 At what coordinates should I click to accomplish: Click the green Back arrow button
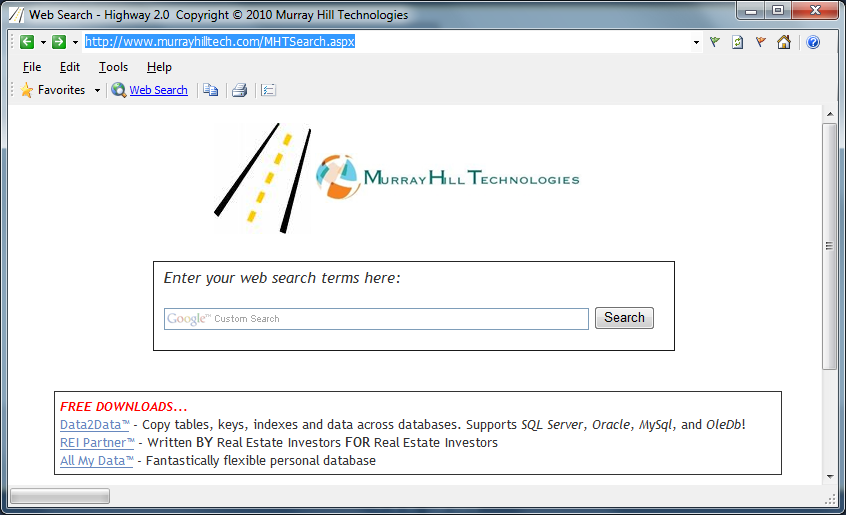27,42
